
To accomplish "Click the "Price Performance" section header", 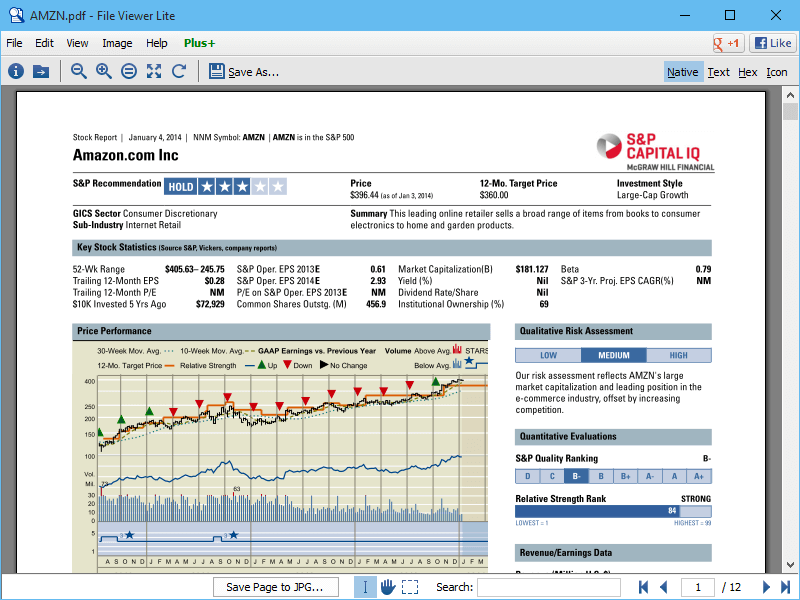I will point(281,331).
